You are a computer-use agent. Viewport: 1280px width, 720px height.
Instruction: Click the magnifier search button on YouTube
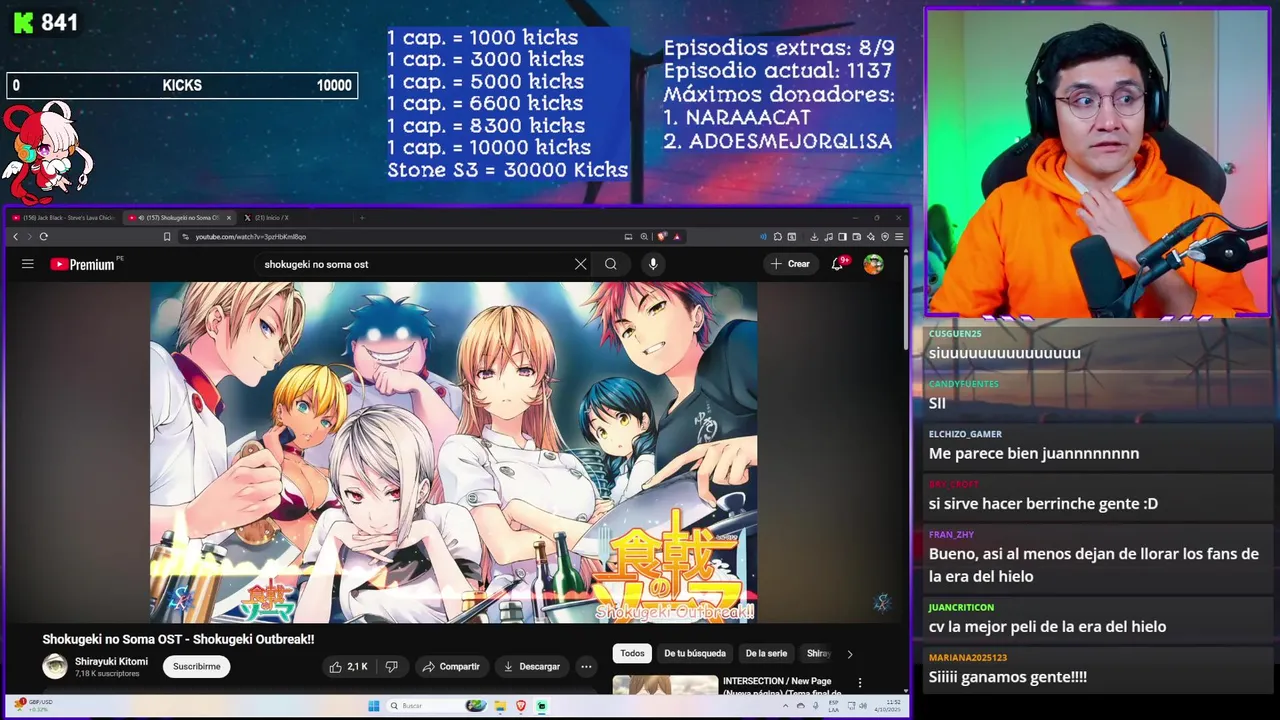(x=611, y=264)
